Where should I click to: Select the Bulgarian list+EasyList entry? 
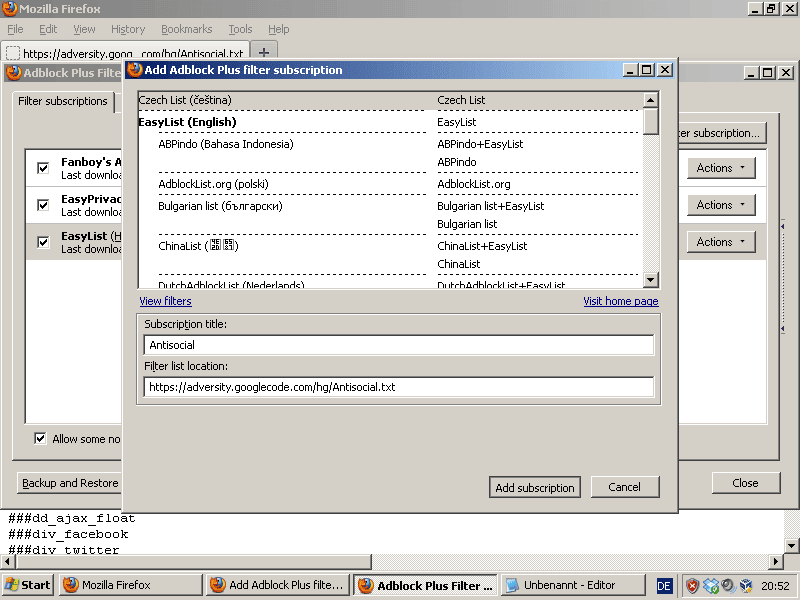(x=490, y=206)
